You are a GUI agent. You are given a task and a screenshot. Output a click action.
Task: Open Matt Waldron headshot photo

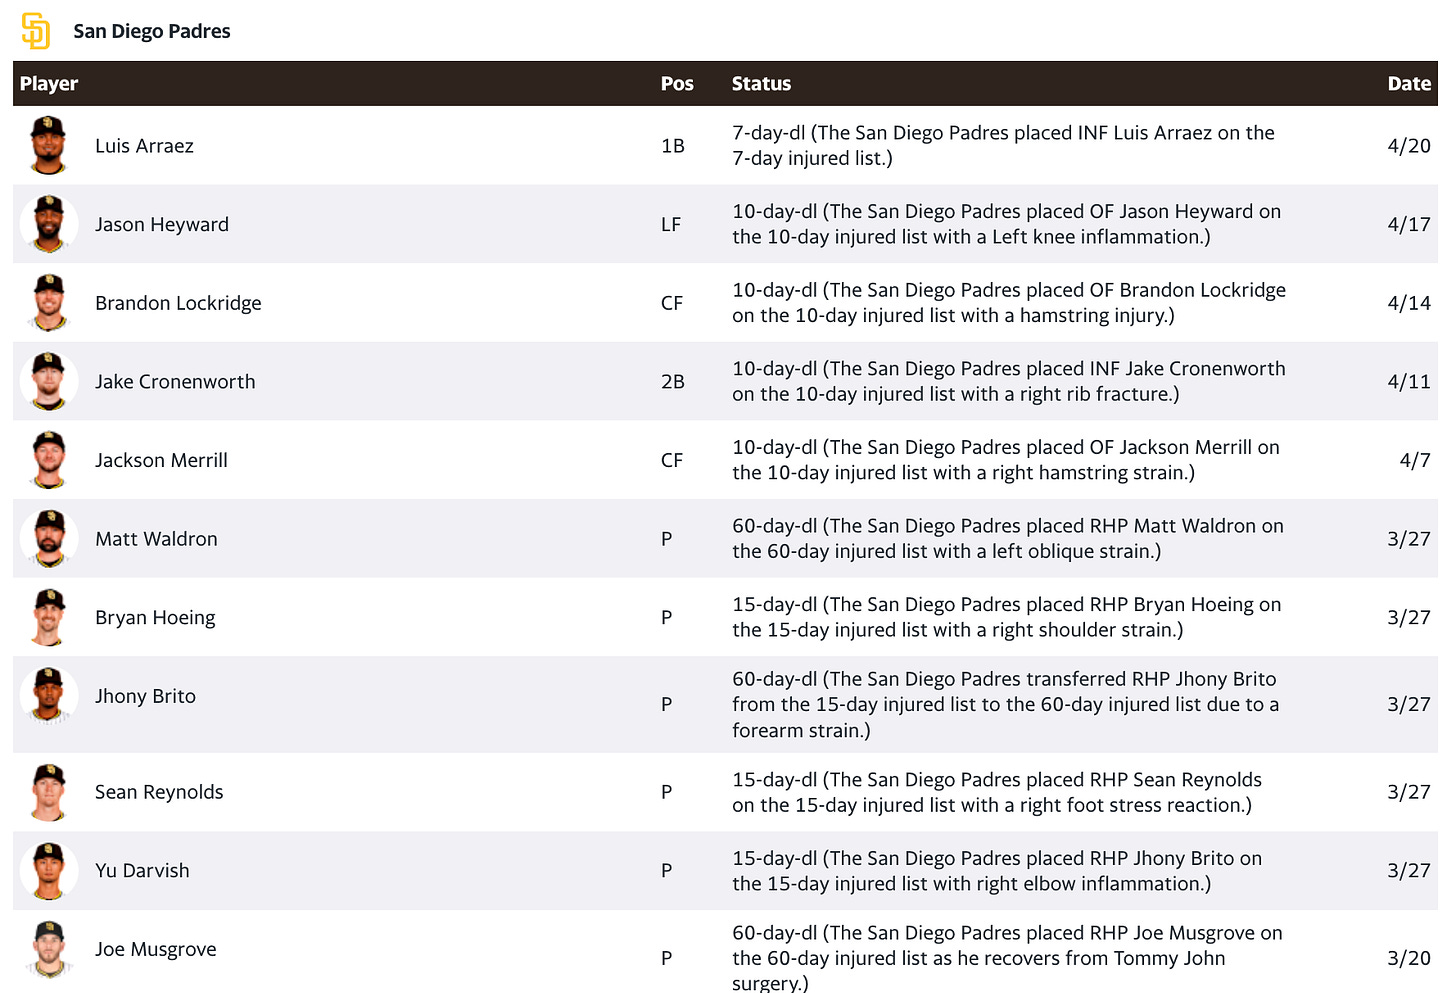[x=49, y=539]
